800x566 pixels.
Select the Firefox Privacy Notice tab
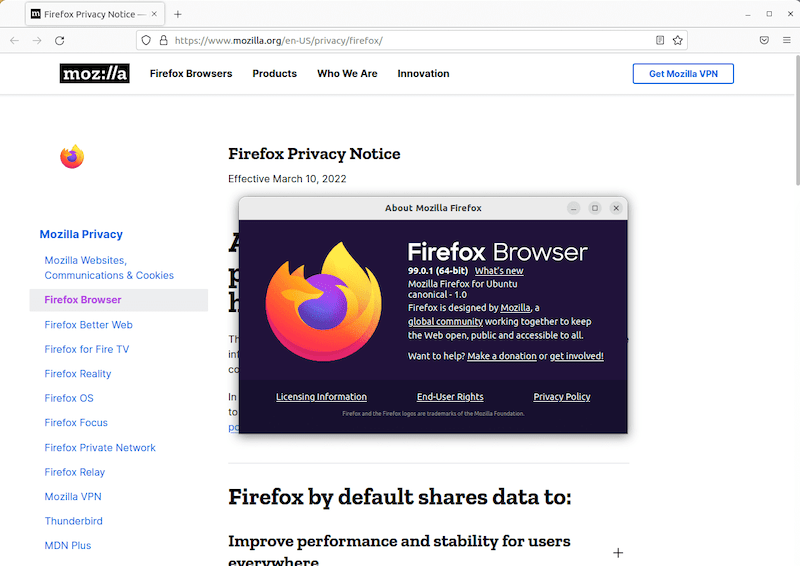(x=95, y=14)
